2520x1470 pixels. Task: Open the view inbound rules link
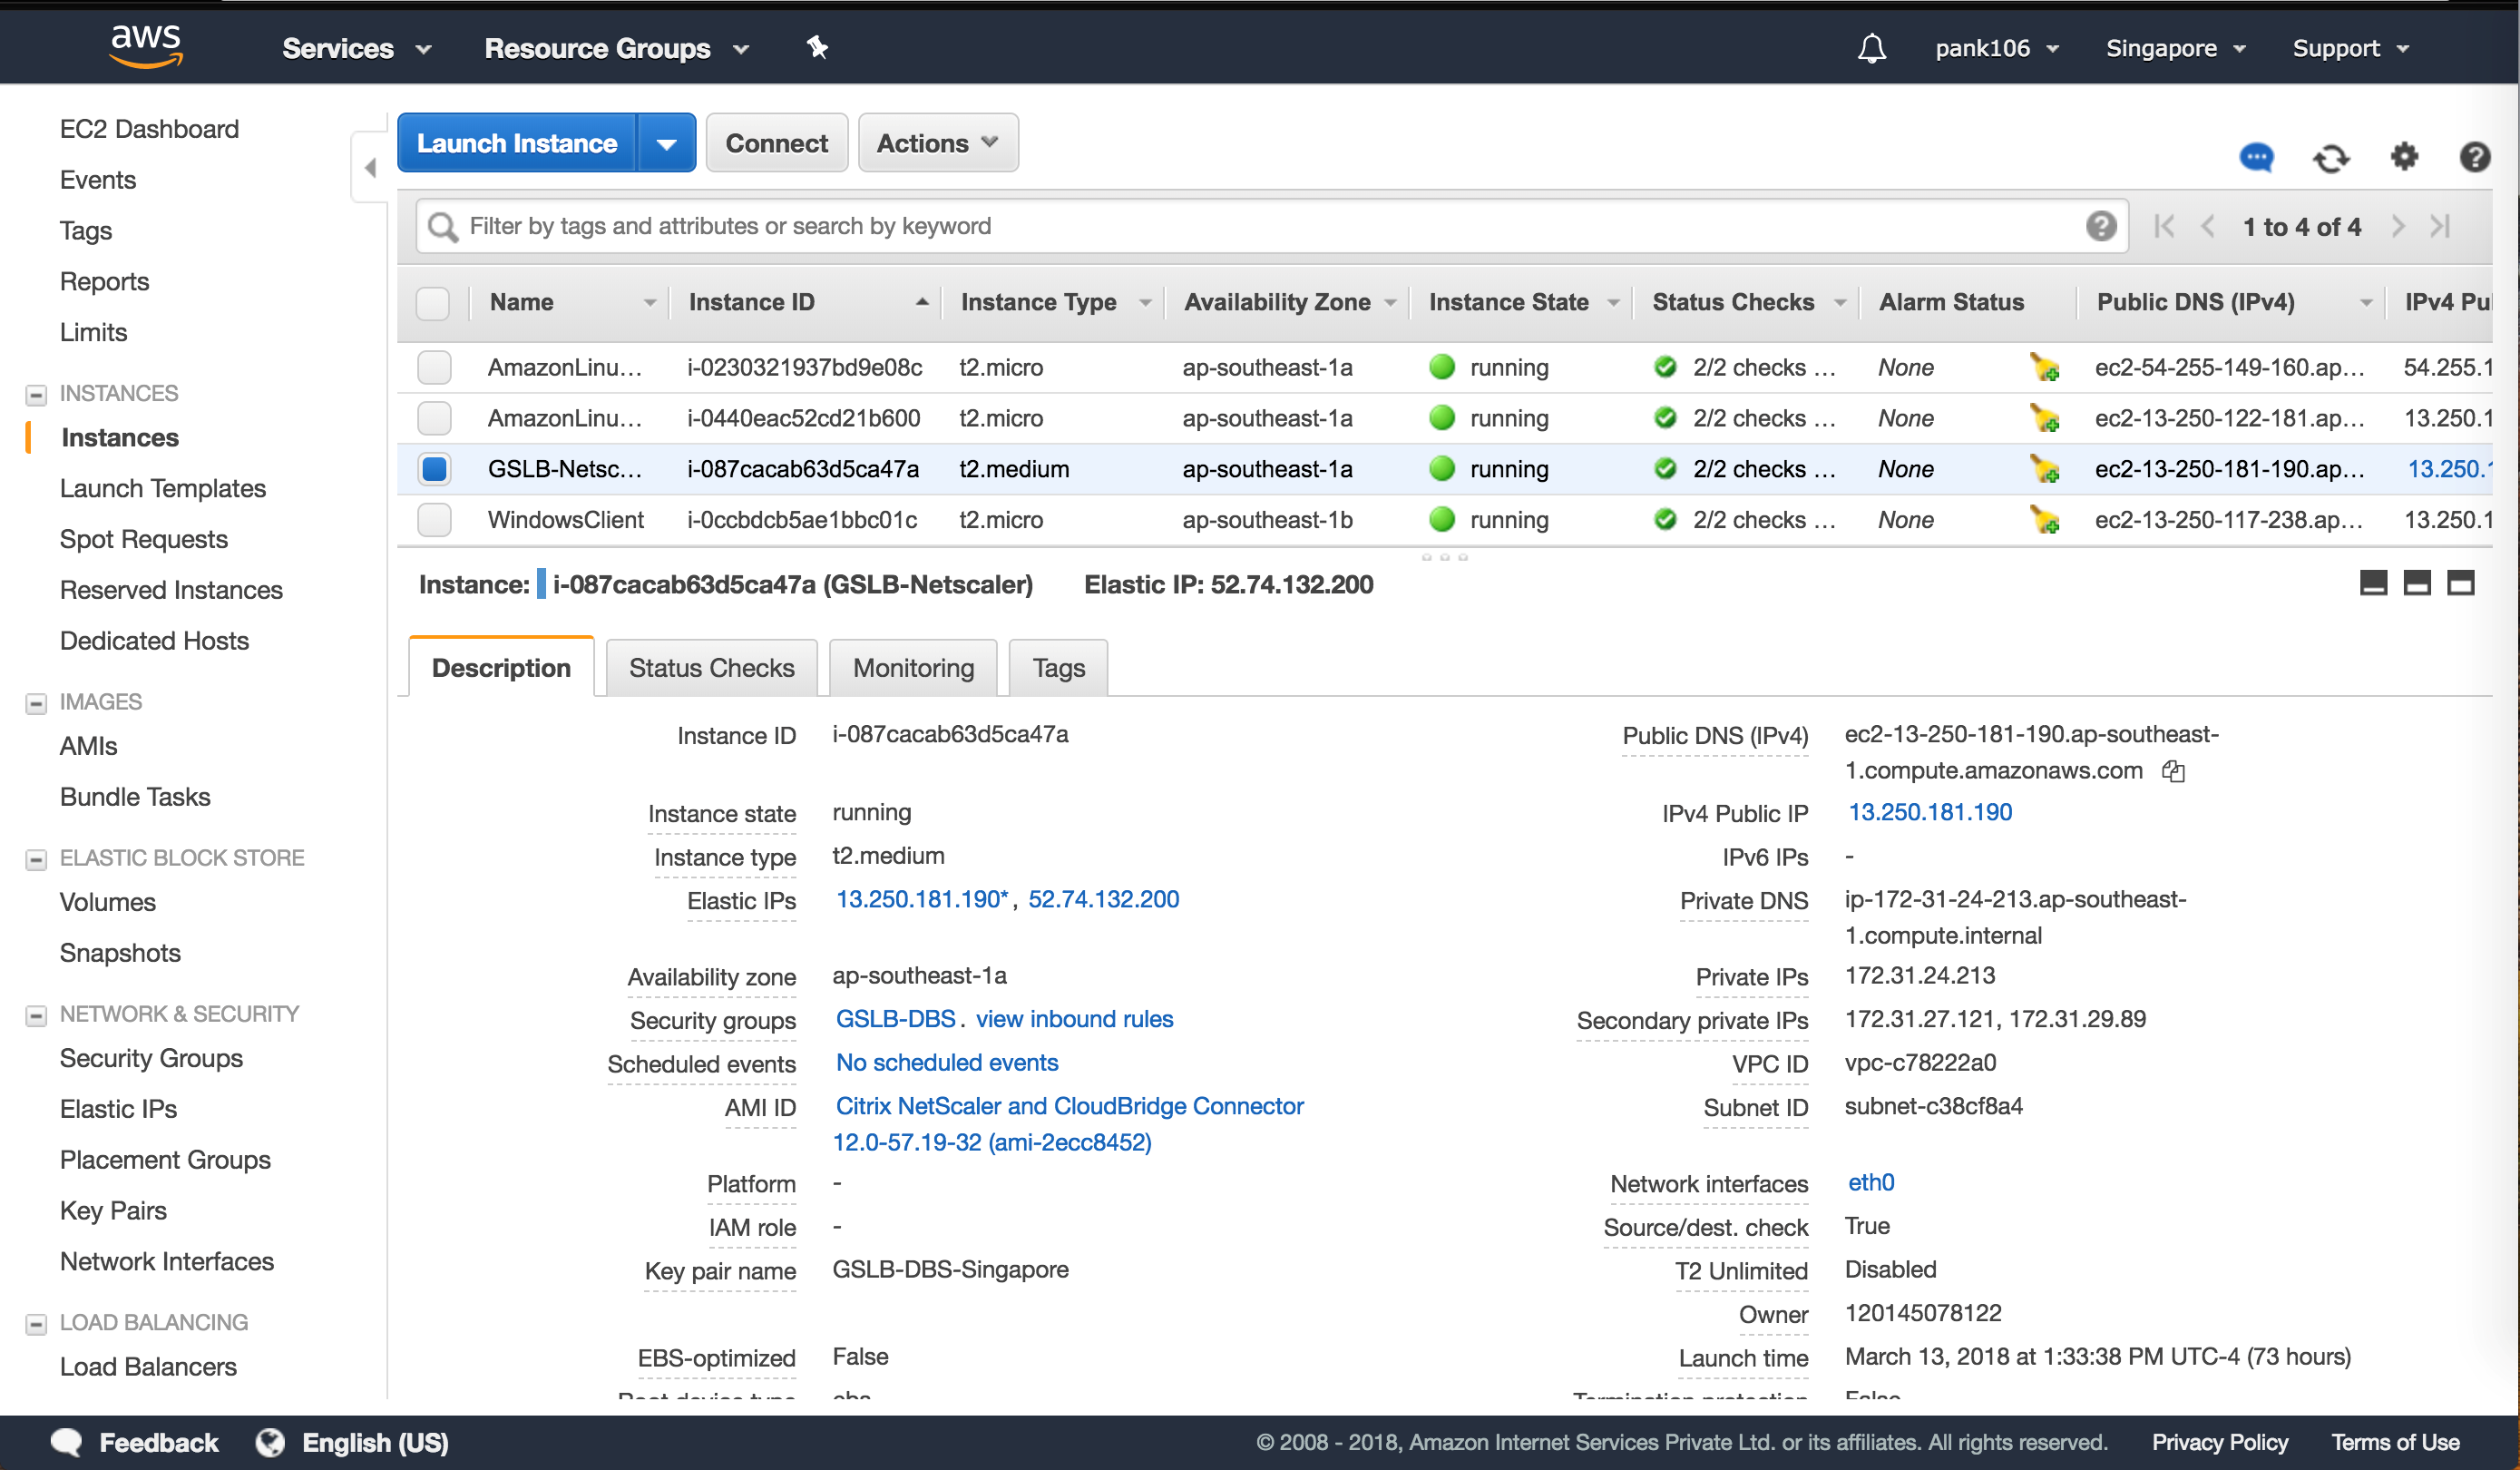pos(1074,1019)
